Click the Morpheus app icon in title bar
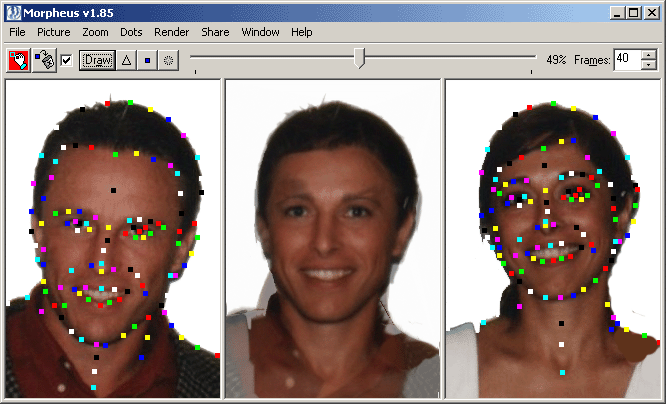666x404 pixels. pyautogui.click(x=14, y=13)
